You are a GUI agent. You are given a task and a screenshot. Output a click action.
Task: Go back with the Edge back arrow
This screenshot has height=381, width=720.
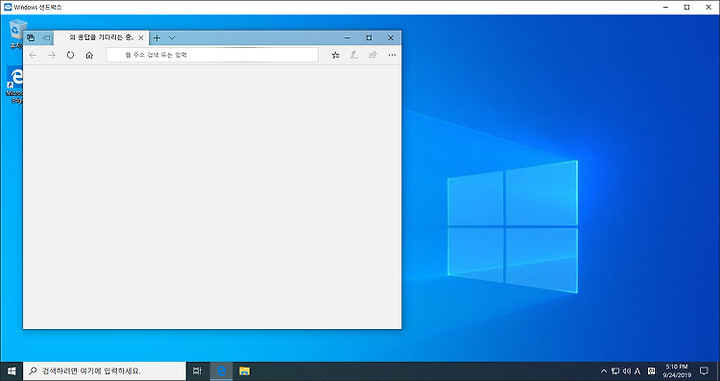tap(33, 55)
